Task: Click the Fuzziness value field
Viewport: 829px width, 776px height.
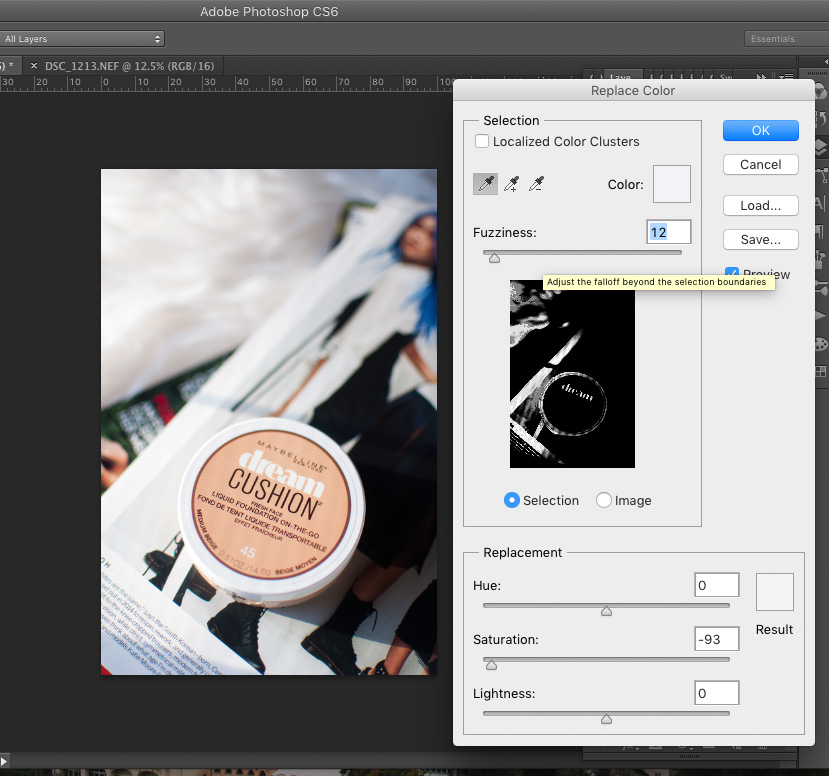Action: point(668,232)
